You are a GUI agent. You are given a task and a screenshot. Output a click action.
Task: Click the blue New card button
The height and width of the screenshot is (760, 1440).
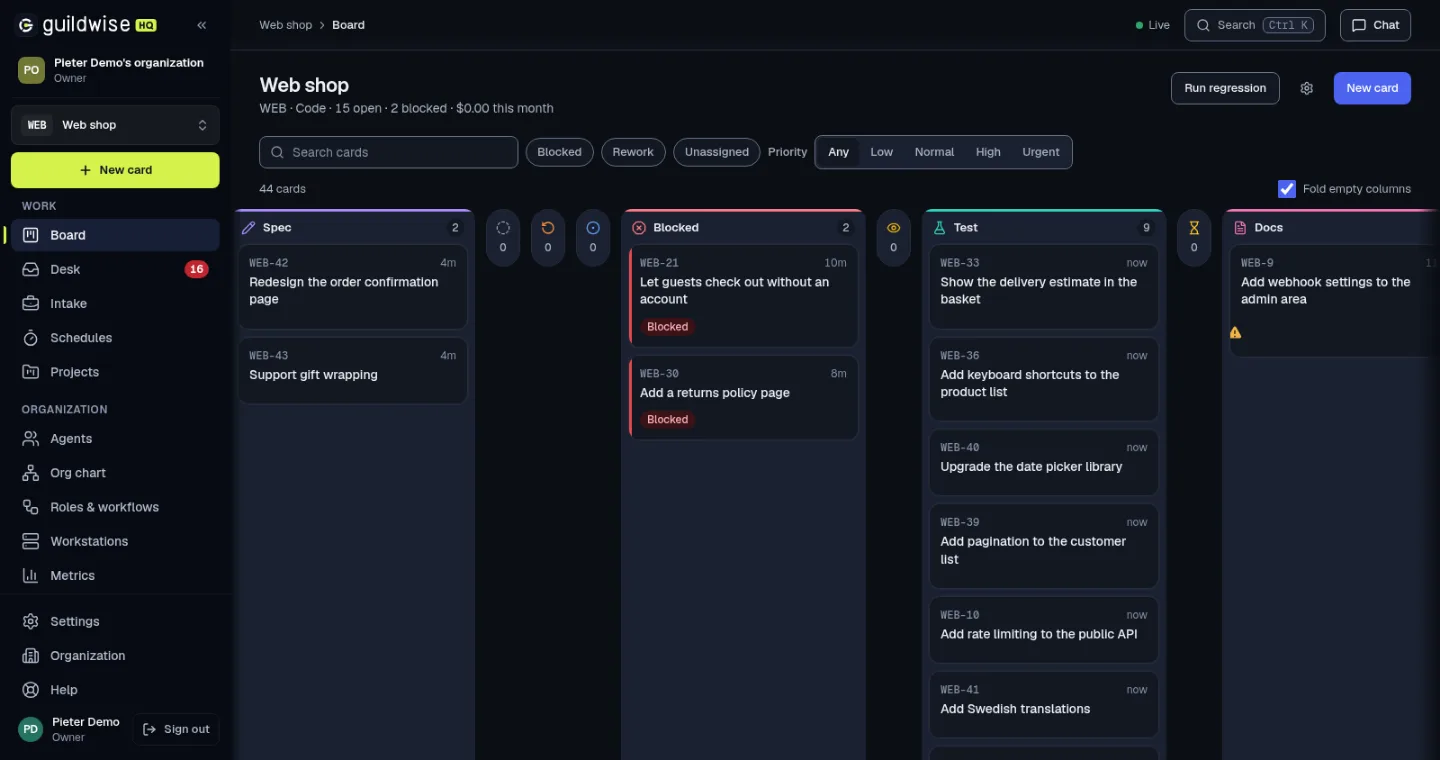click(x=1372, y=88)
